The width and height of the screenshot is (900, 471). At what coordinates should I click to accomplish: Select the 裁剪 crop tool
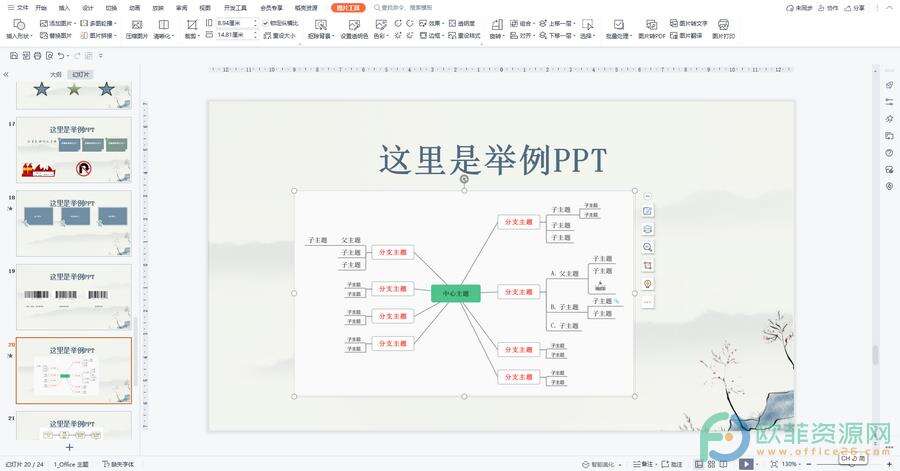192,29
